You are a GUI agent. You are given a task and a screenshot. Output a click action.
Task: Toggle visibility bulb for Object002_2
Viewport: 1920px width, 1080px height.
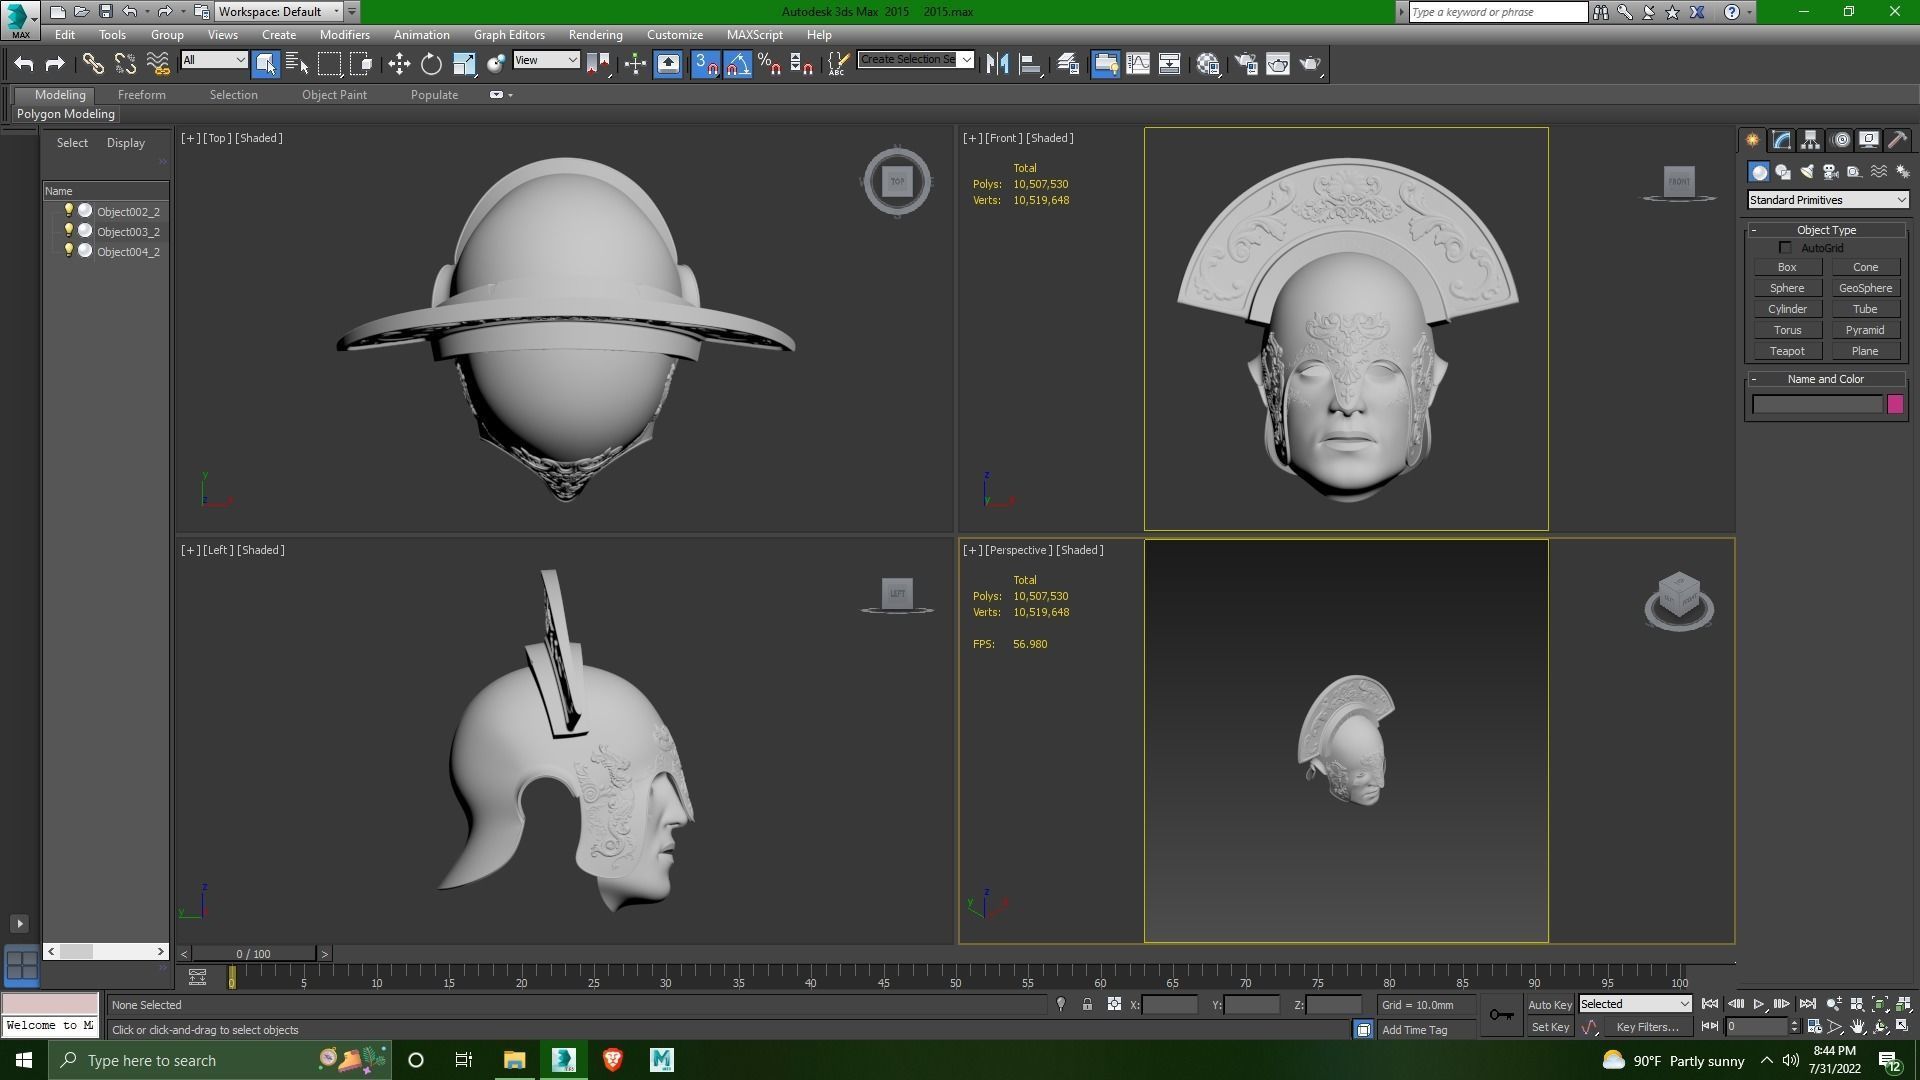(x=68, y=211)
